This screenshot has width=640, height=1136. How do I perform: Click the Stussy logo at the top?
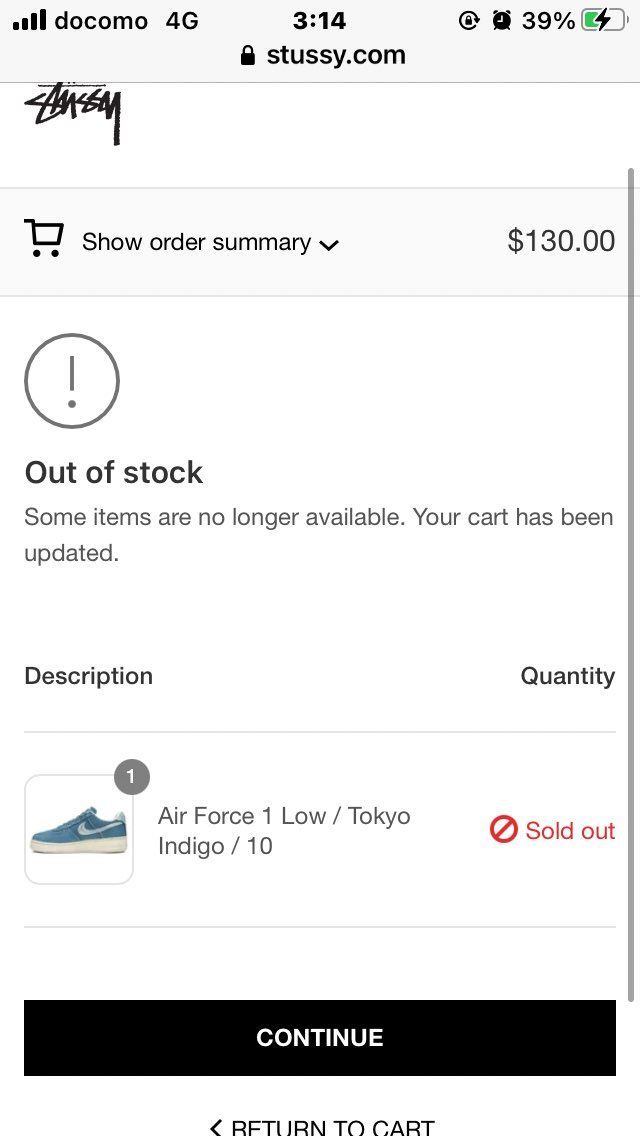pyautogui.click(x=73, y=112)
